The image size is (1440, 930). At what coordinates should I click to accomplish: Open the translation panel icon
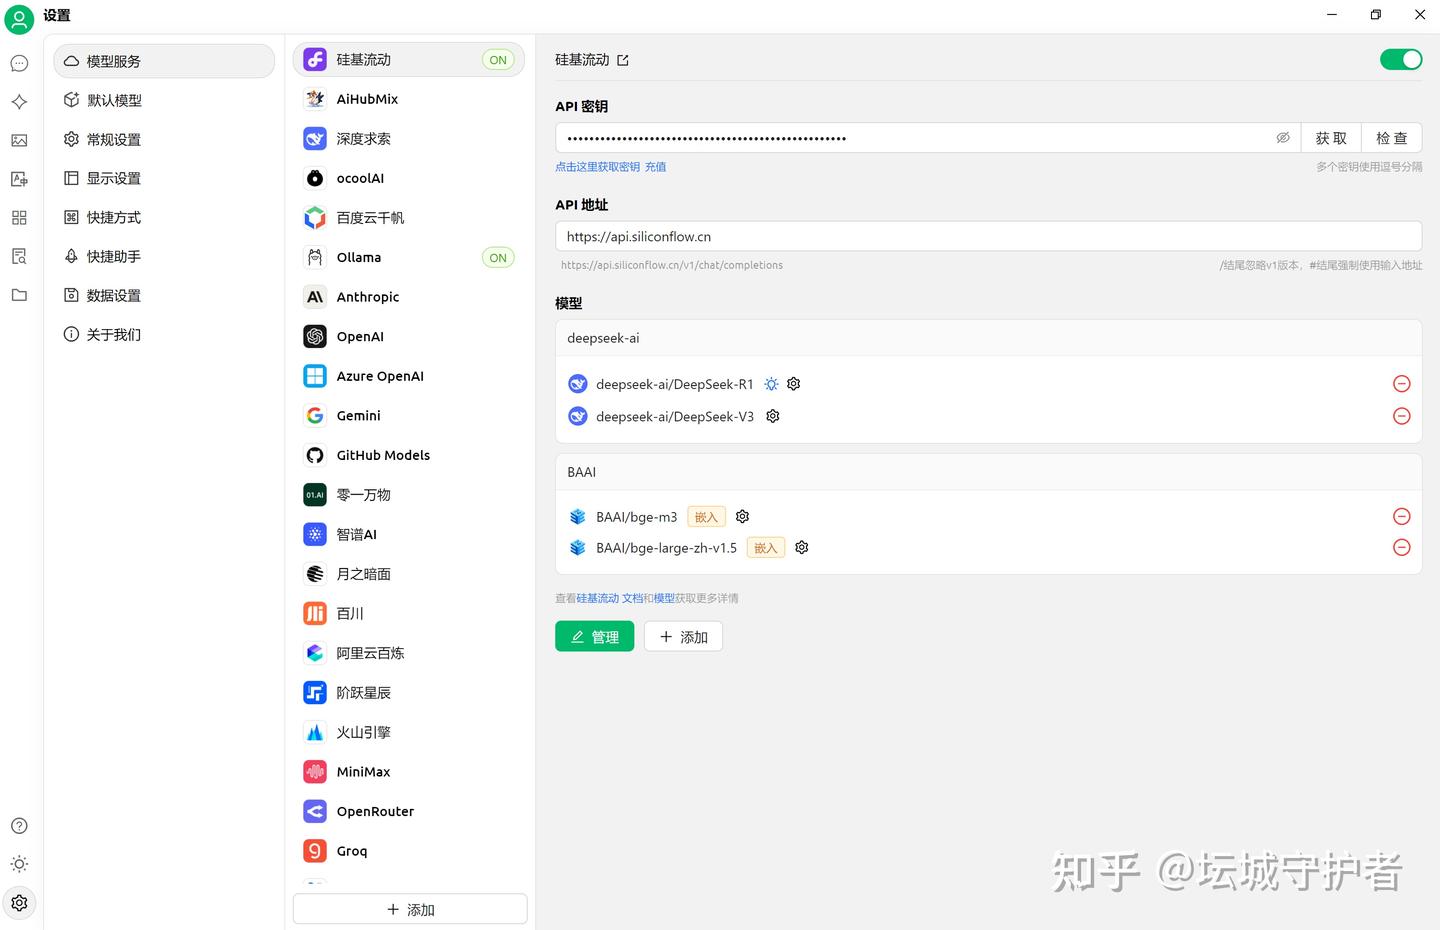tap(19, 178)
